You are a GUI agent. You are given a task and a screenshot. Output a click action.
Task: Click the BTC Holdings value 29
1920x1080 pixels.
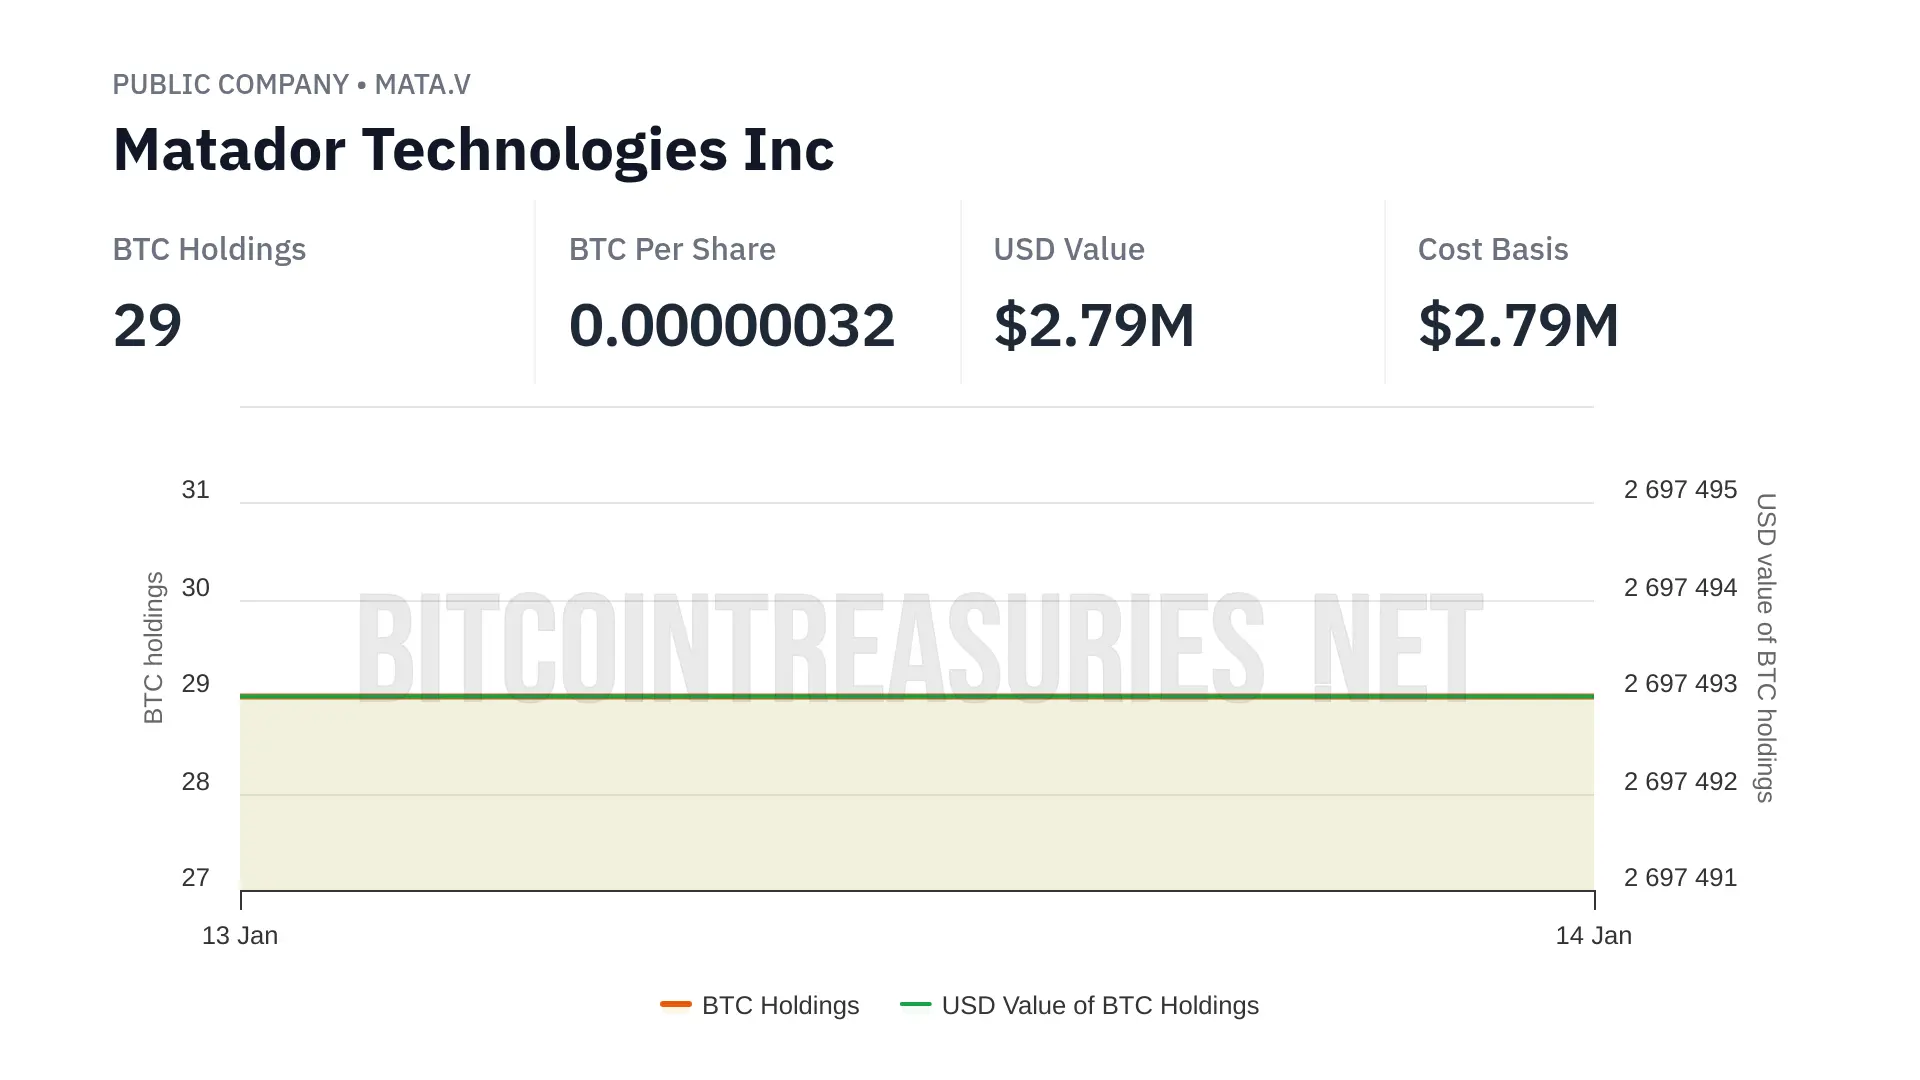pyautogui.click(x=147, y=325)
